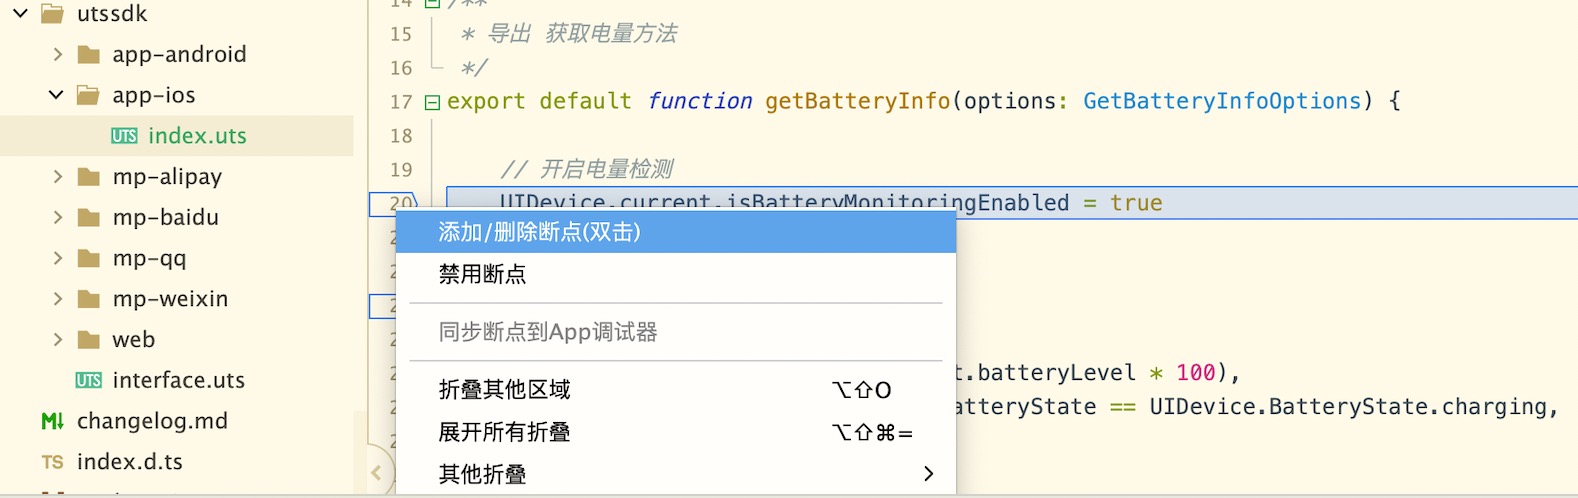Screen dimensions: 1578x498
Task: Open the 其他折叠 submenu
Action: click(x=482, y=474)
